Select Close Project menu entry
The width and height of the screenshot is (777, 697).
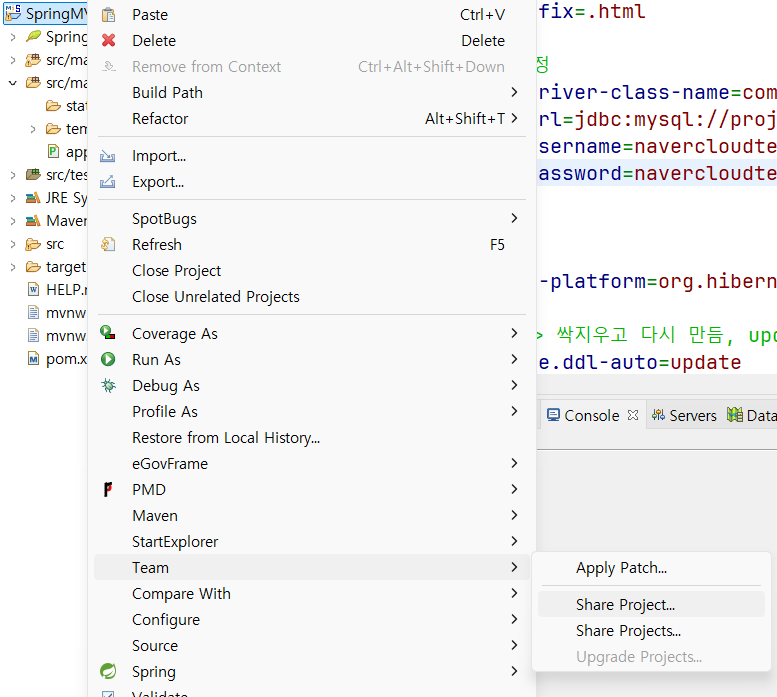coord(312,270)
